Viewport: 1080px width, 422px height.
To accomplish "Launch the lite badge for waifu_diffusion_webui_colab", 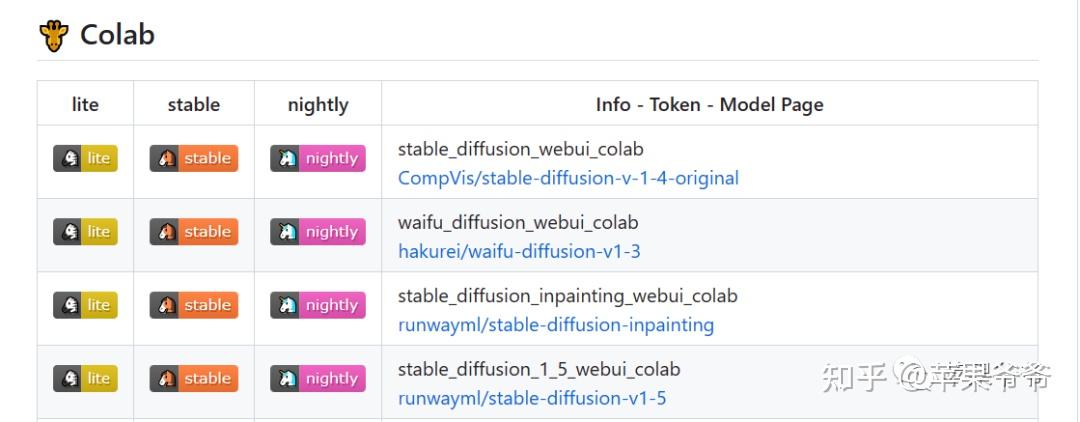I will point(85,231).
